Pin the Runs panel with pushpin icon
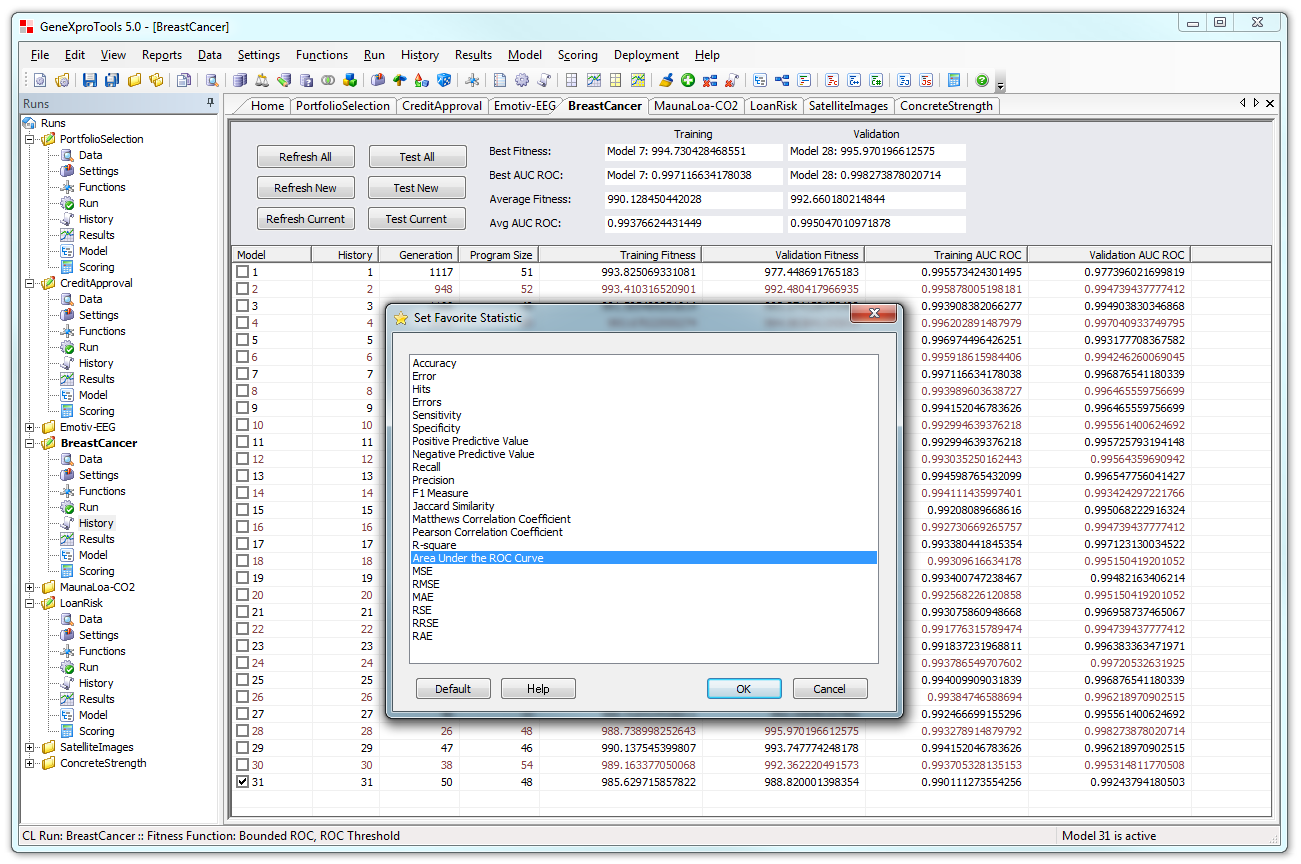The width and height of the screenshot is (1301, 864). [210, 103]
